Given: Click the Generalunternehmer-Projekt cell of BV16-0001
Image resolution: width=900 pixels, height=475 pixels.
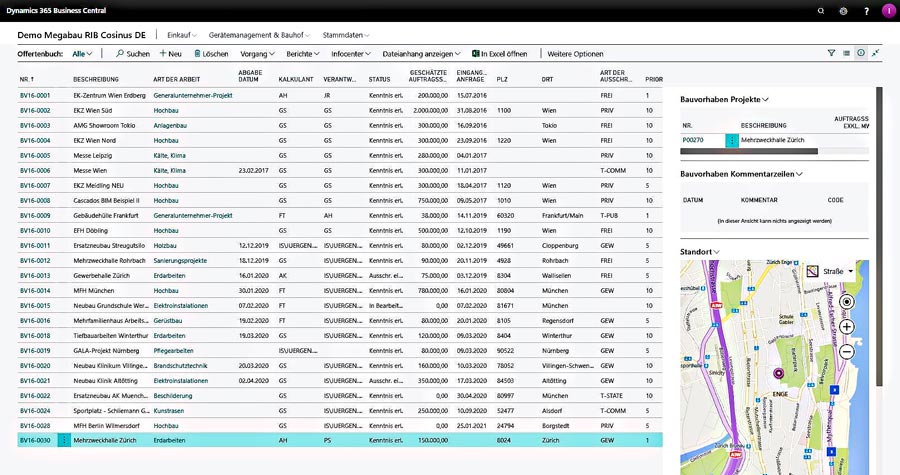Looking at the screenshot, I should tap(193, 95).
